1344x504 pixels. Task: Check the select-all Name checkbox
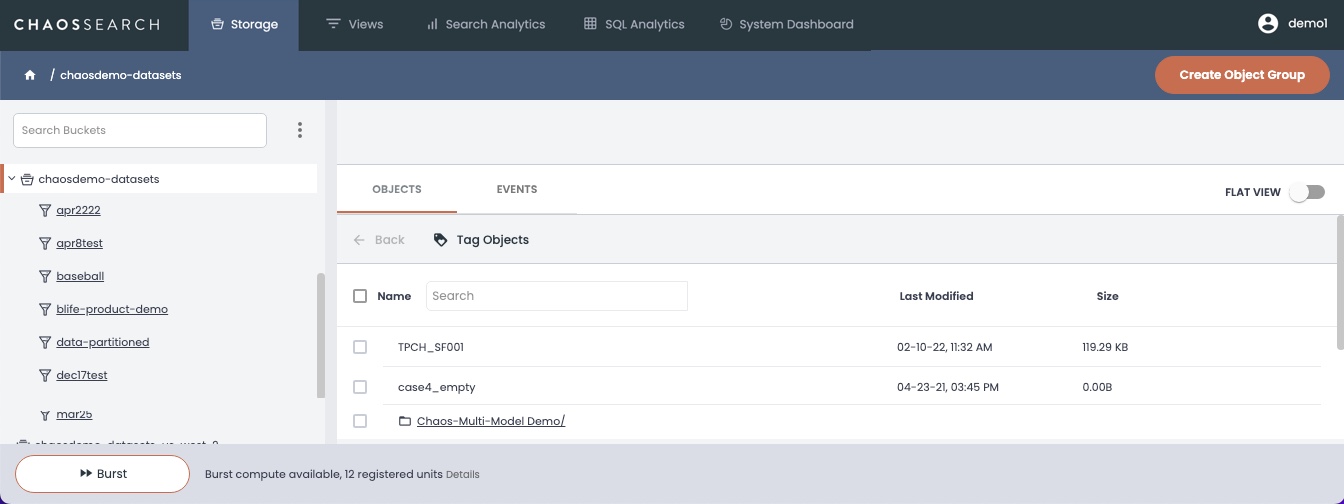[x=360, y=296]
